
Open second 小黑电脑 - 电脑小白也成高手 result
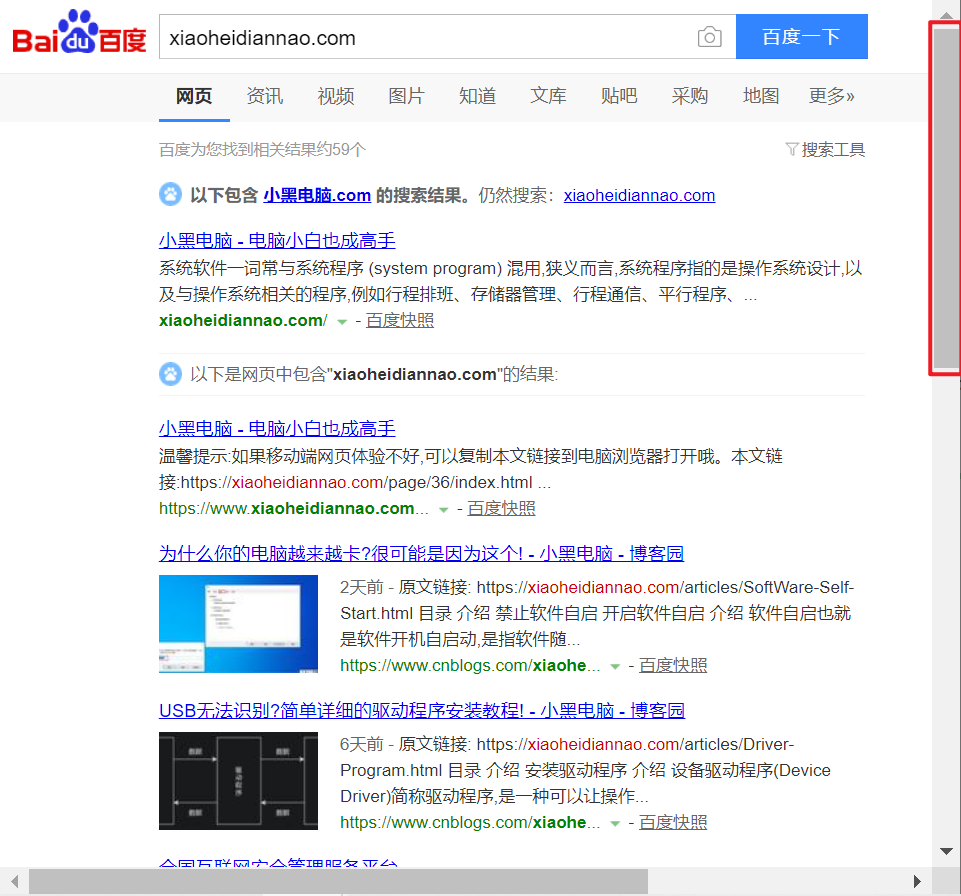[277, 428]
